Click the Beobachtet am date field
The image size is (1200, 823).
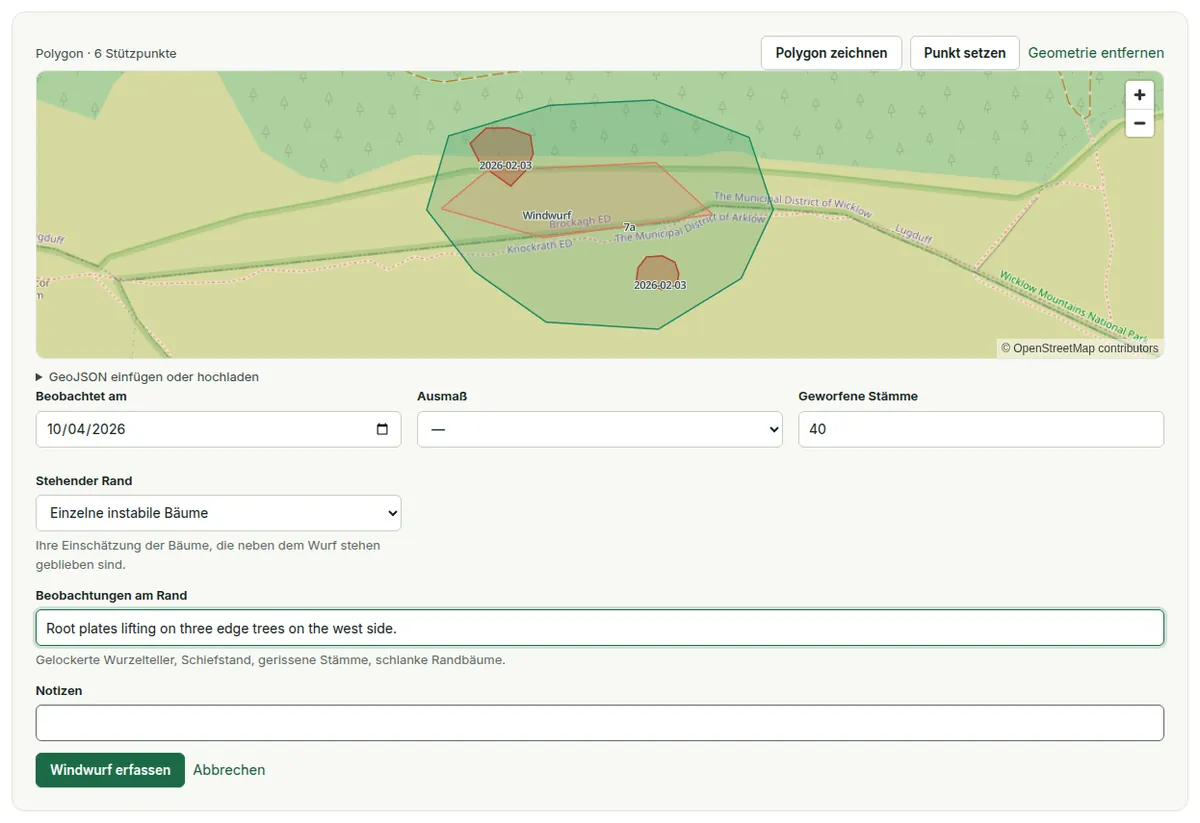(x=218, y=429)
